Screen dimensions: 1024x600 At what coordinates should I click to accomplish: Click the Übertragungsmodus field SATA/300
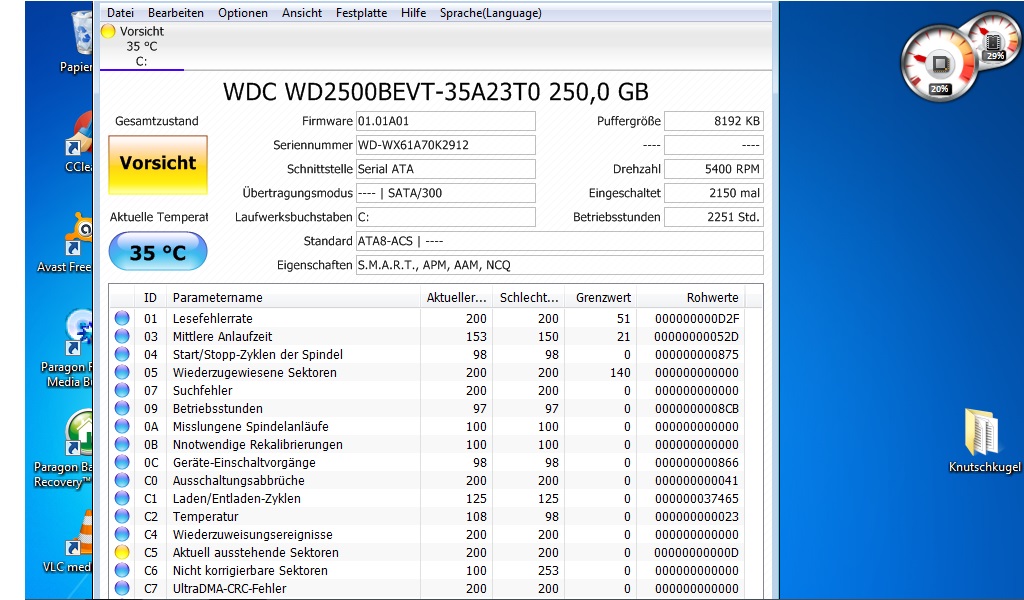coord(445,193)
